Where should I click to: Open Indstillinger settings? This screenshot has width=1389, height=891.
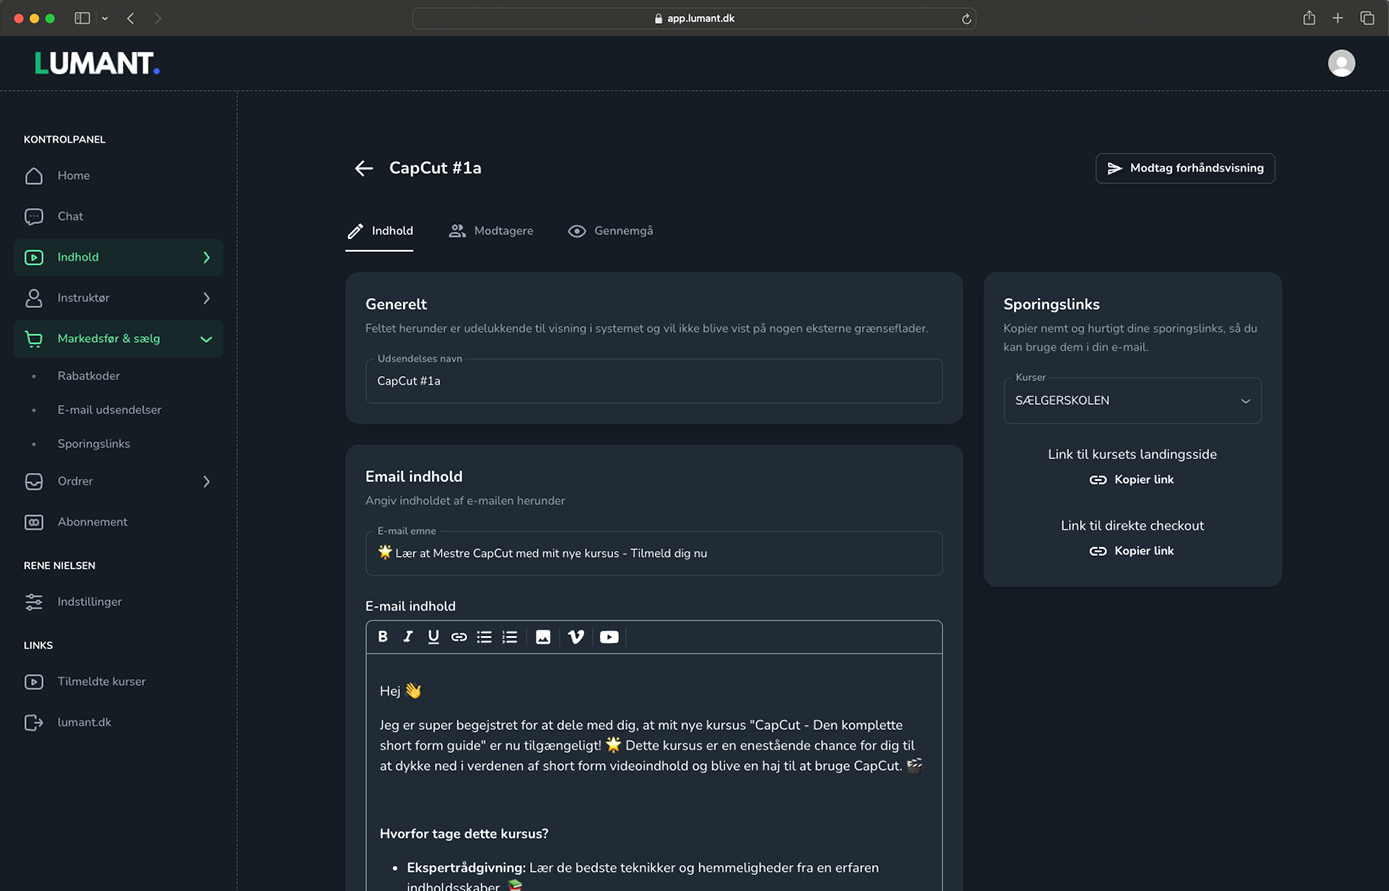[x=118, y=602]
